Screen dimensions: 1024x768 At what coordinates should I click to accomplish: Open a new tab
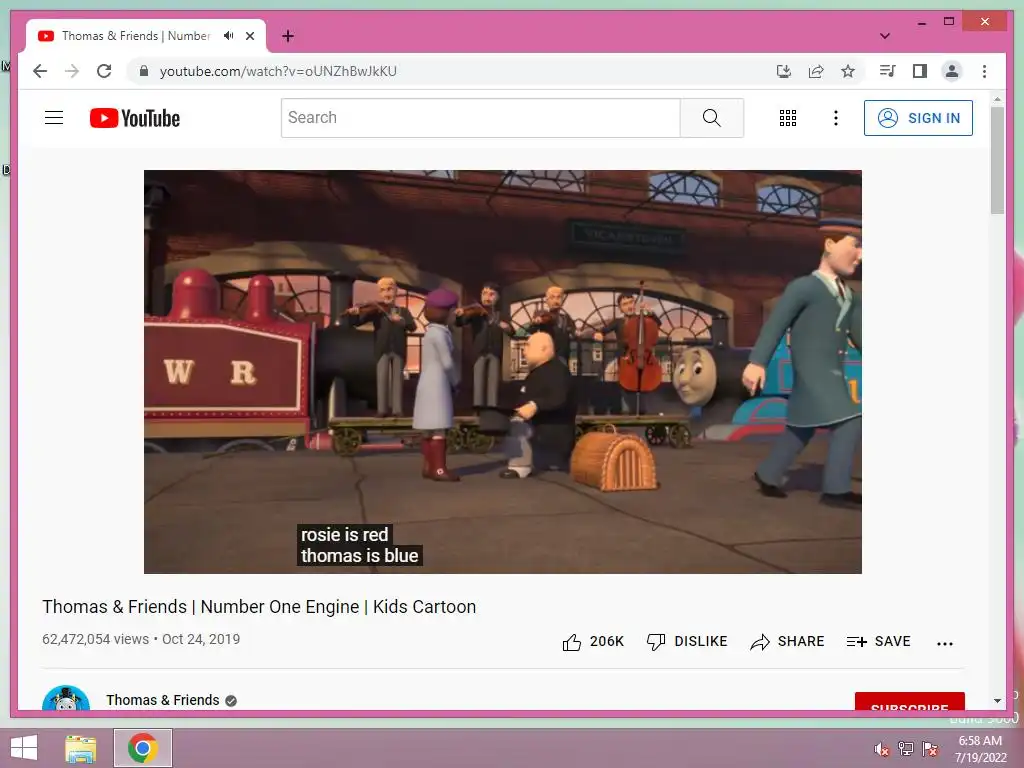pos(287,36)
